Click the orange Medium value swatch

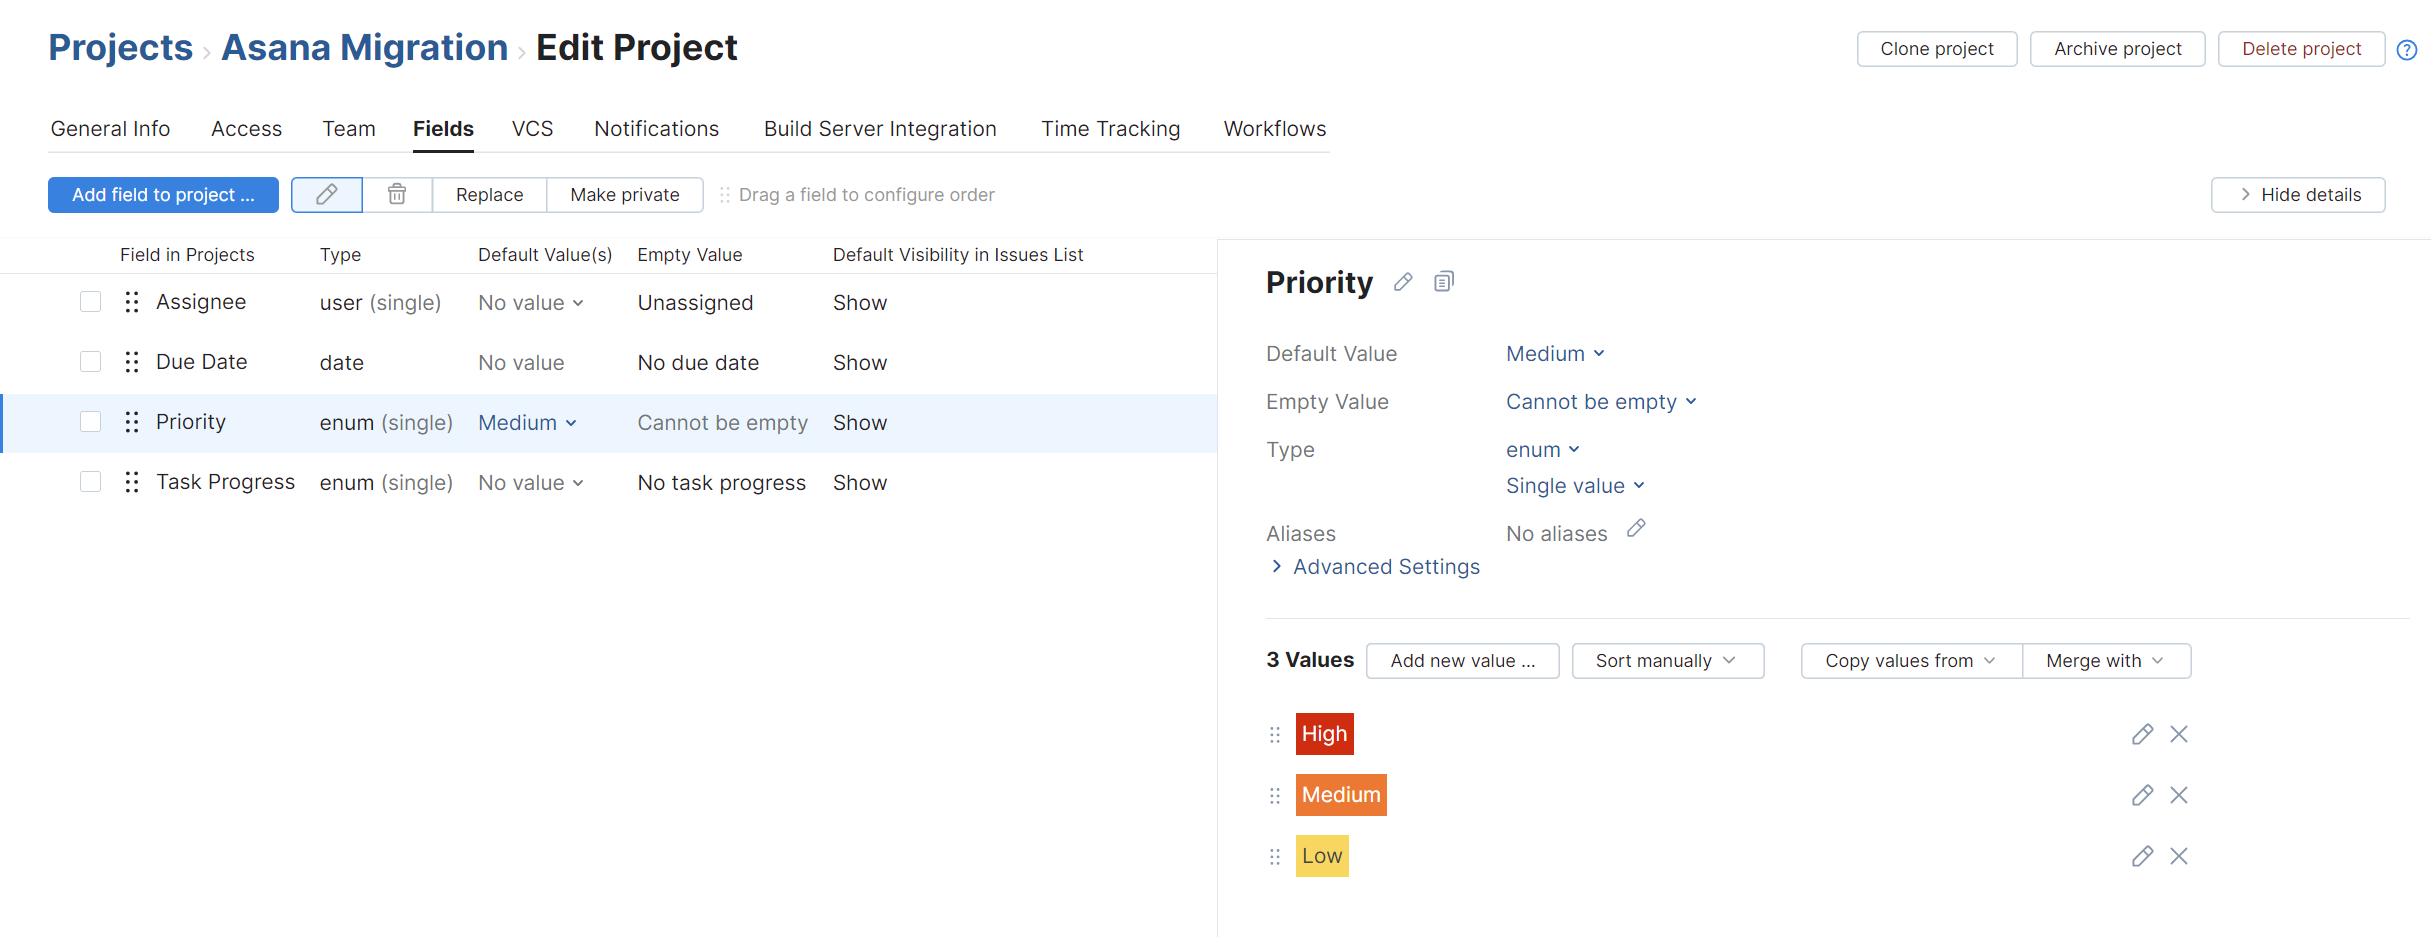(1340, 795)
